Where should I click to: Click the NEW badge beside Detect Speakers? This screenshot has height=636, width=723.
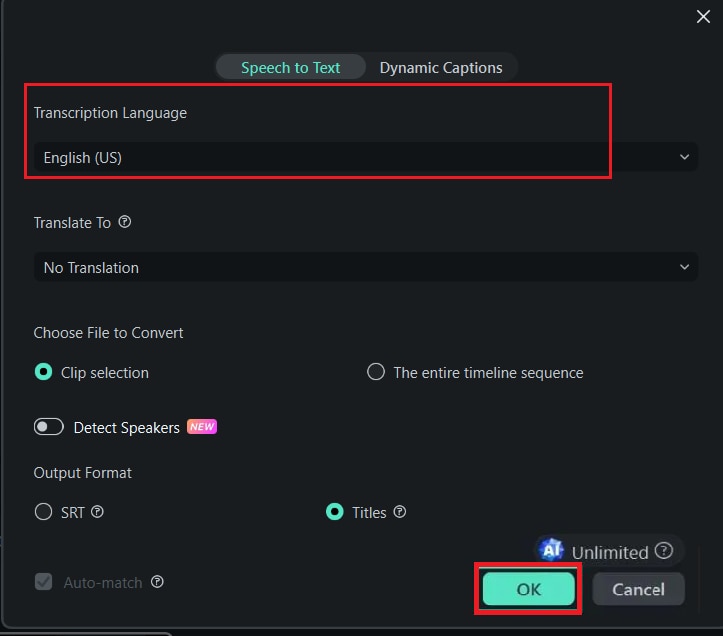tap(202, 427)
